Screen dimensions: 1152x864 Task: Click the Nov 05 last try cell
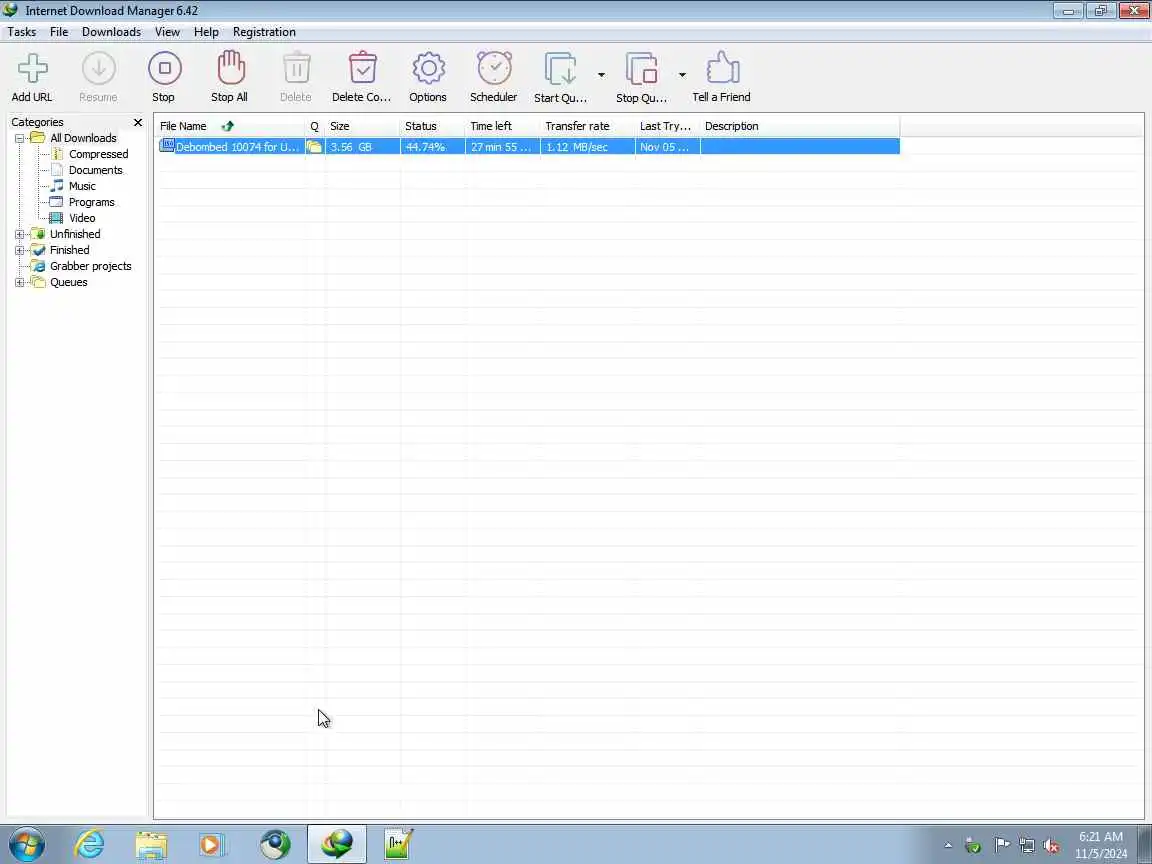click(x=668, y=147)
